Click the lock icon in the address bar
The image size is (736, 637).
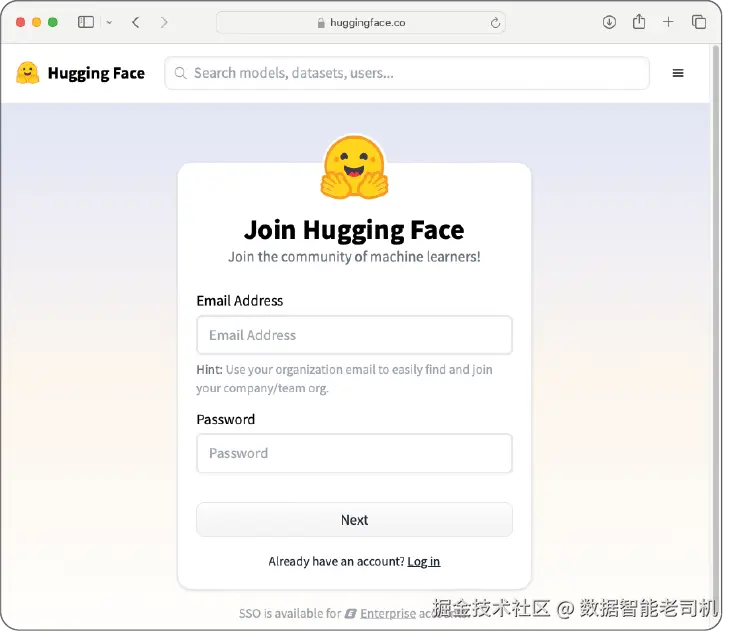pyautogui.click(x=321, y=23)
